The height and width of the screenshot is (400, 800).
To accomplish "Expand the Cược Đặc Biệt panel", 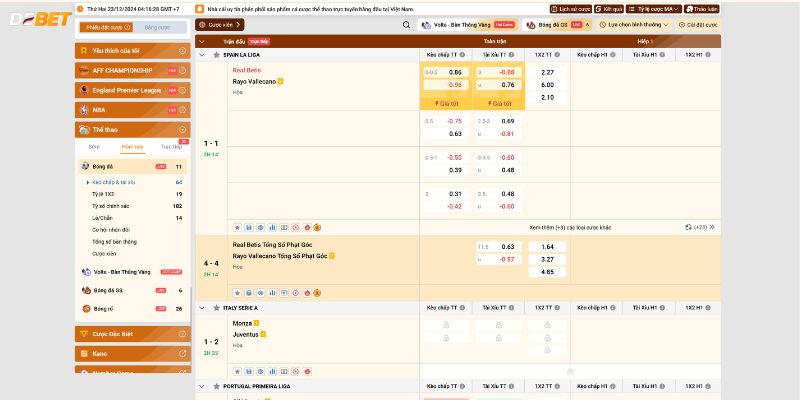I will click(133, 334).
